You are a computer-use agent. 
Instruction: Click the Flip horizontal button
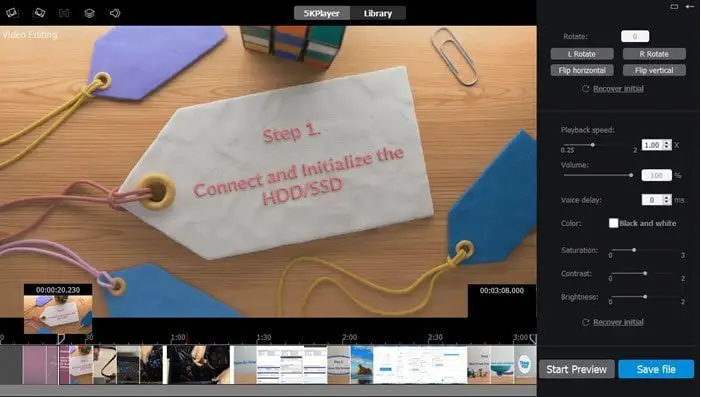coord(582,70)
